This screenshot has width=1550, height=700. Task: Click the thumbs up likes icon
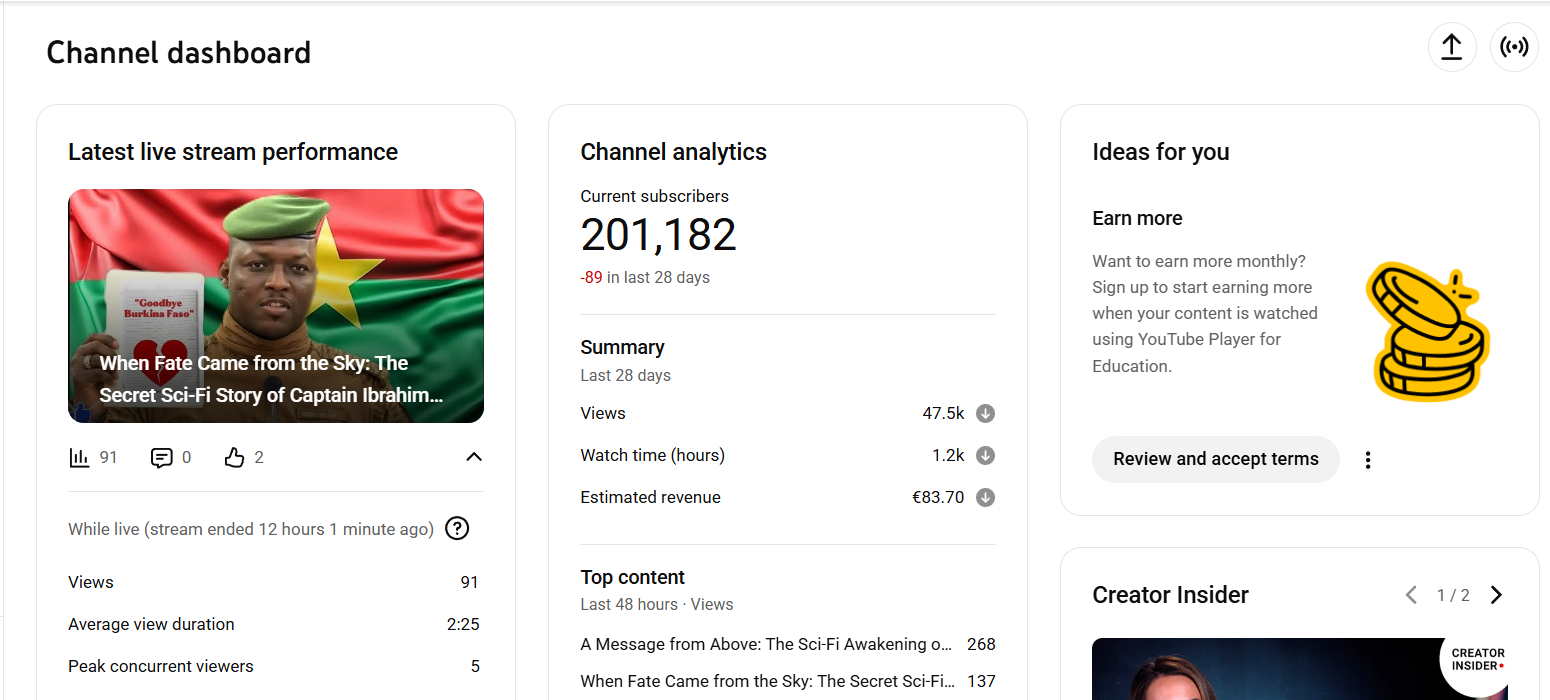[x=235, y=458]
